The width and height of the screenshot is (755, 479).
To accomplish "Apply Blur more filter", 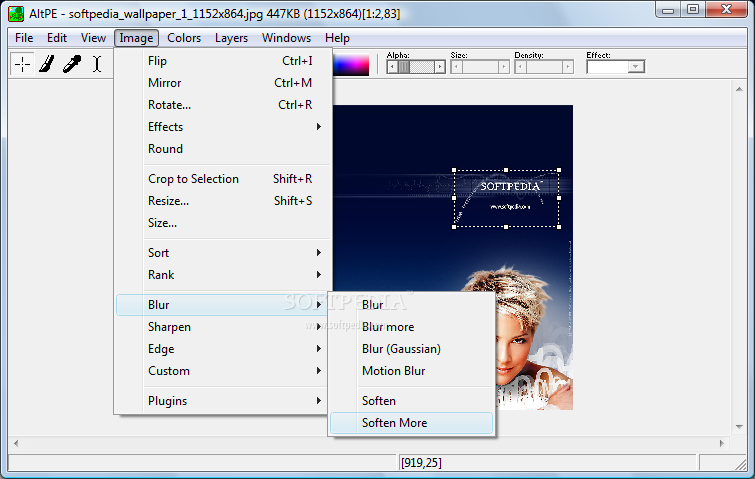I will (x=412, y=327).
